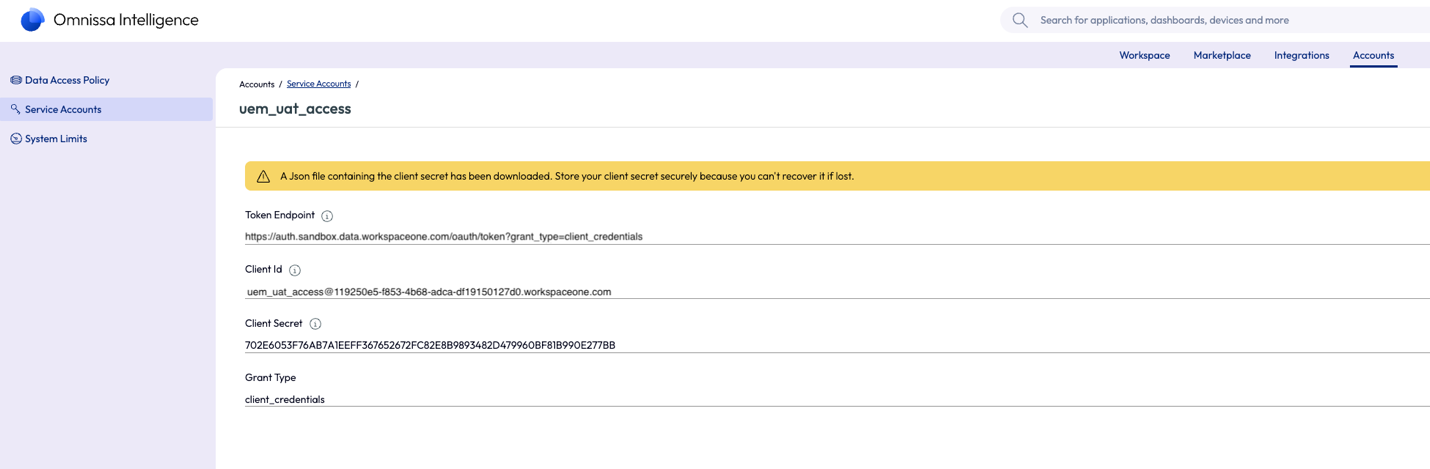The image size is (1430, 469).
Task: Click the warning triangle icon in banner
Action: tap(263, 176)
